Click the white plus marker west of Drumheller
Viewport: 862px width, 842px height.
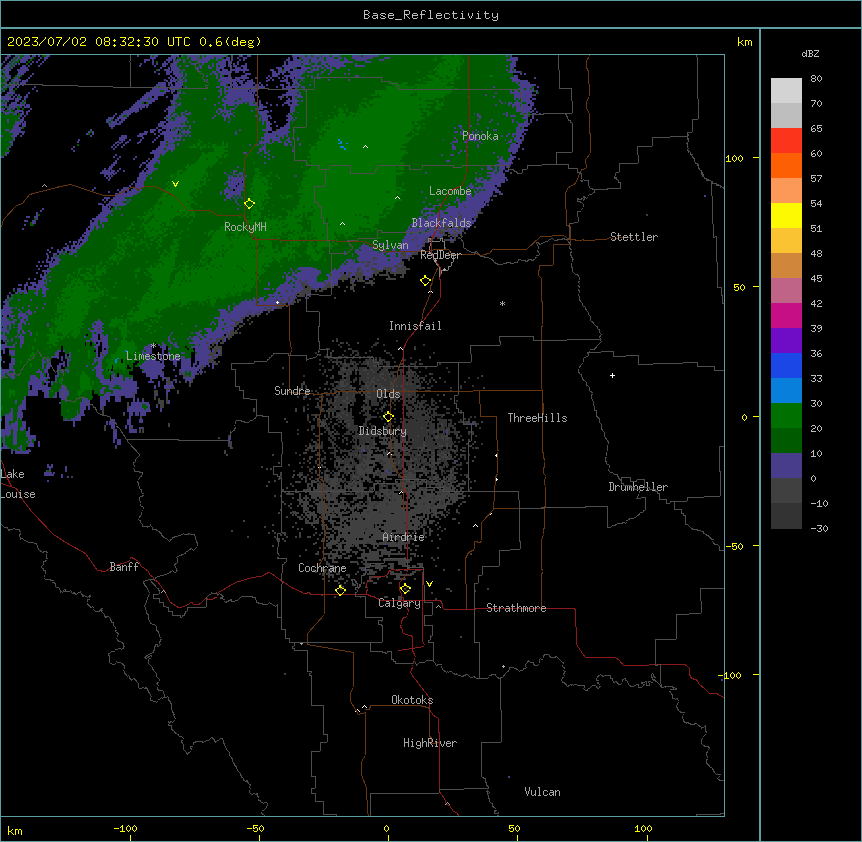point(612,375)
